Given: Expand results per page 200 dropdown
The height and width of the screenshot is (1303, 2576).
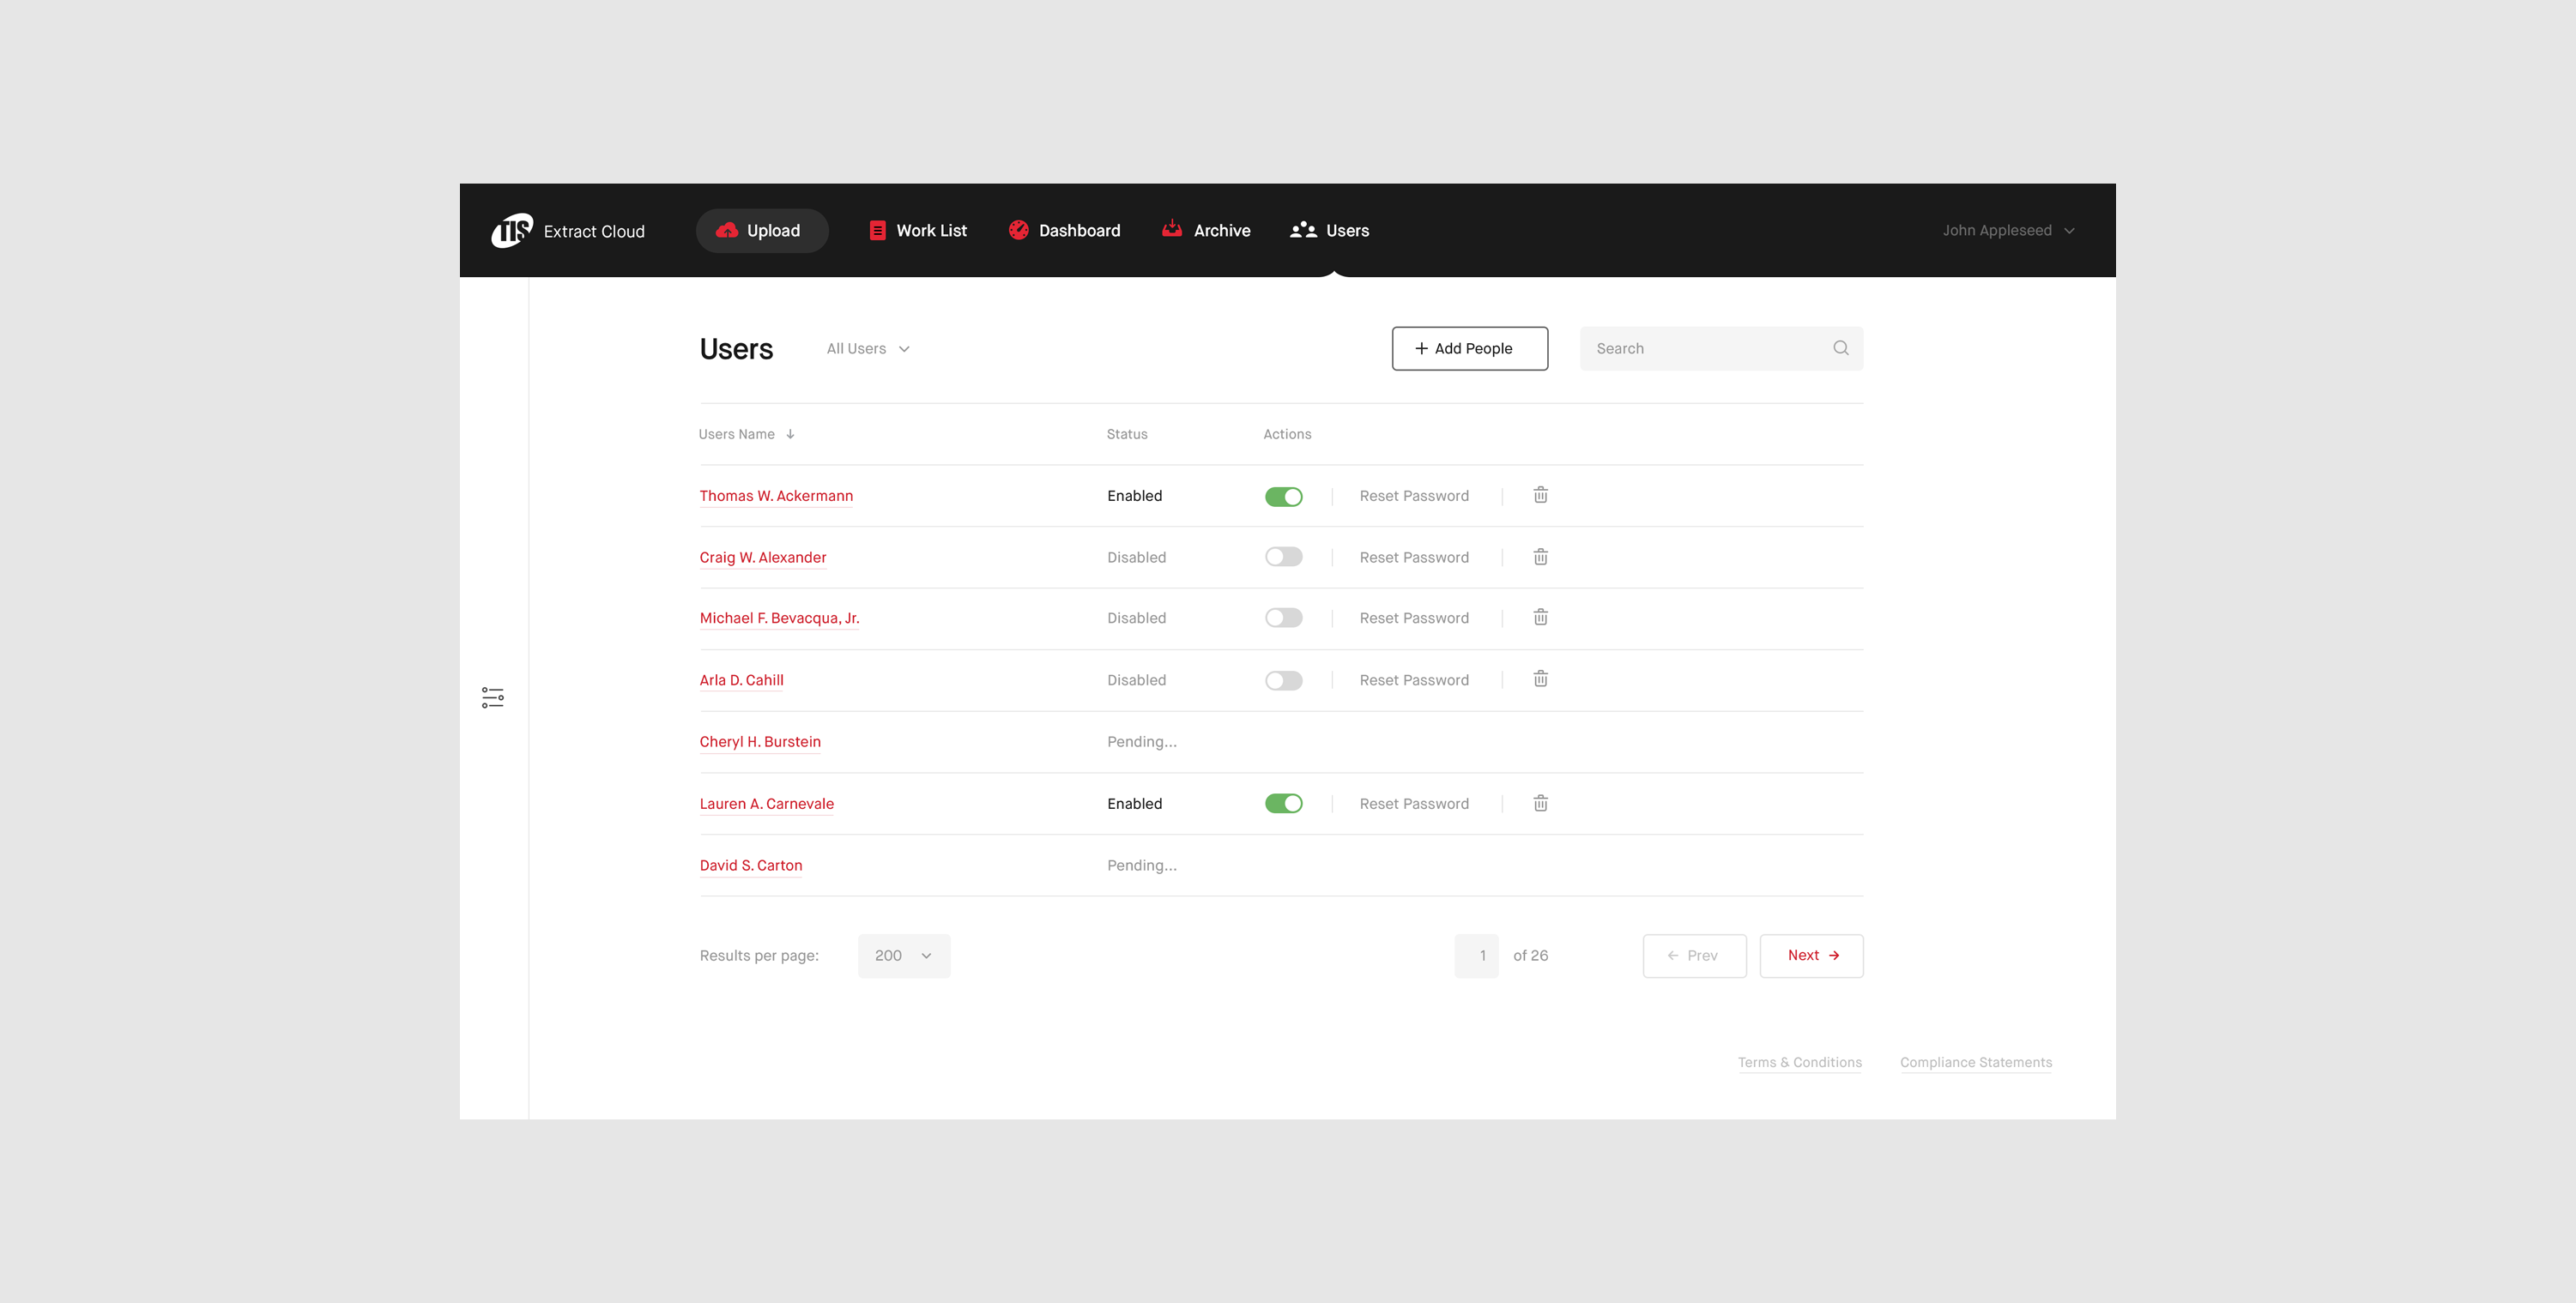Looking at the screenshot, I should pos(903,956).
